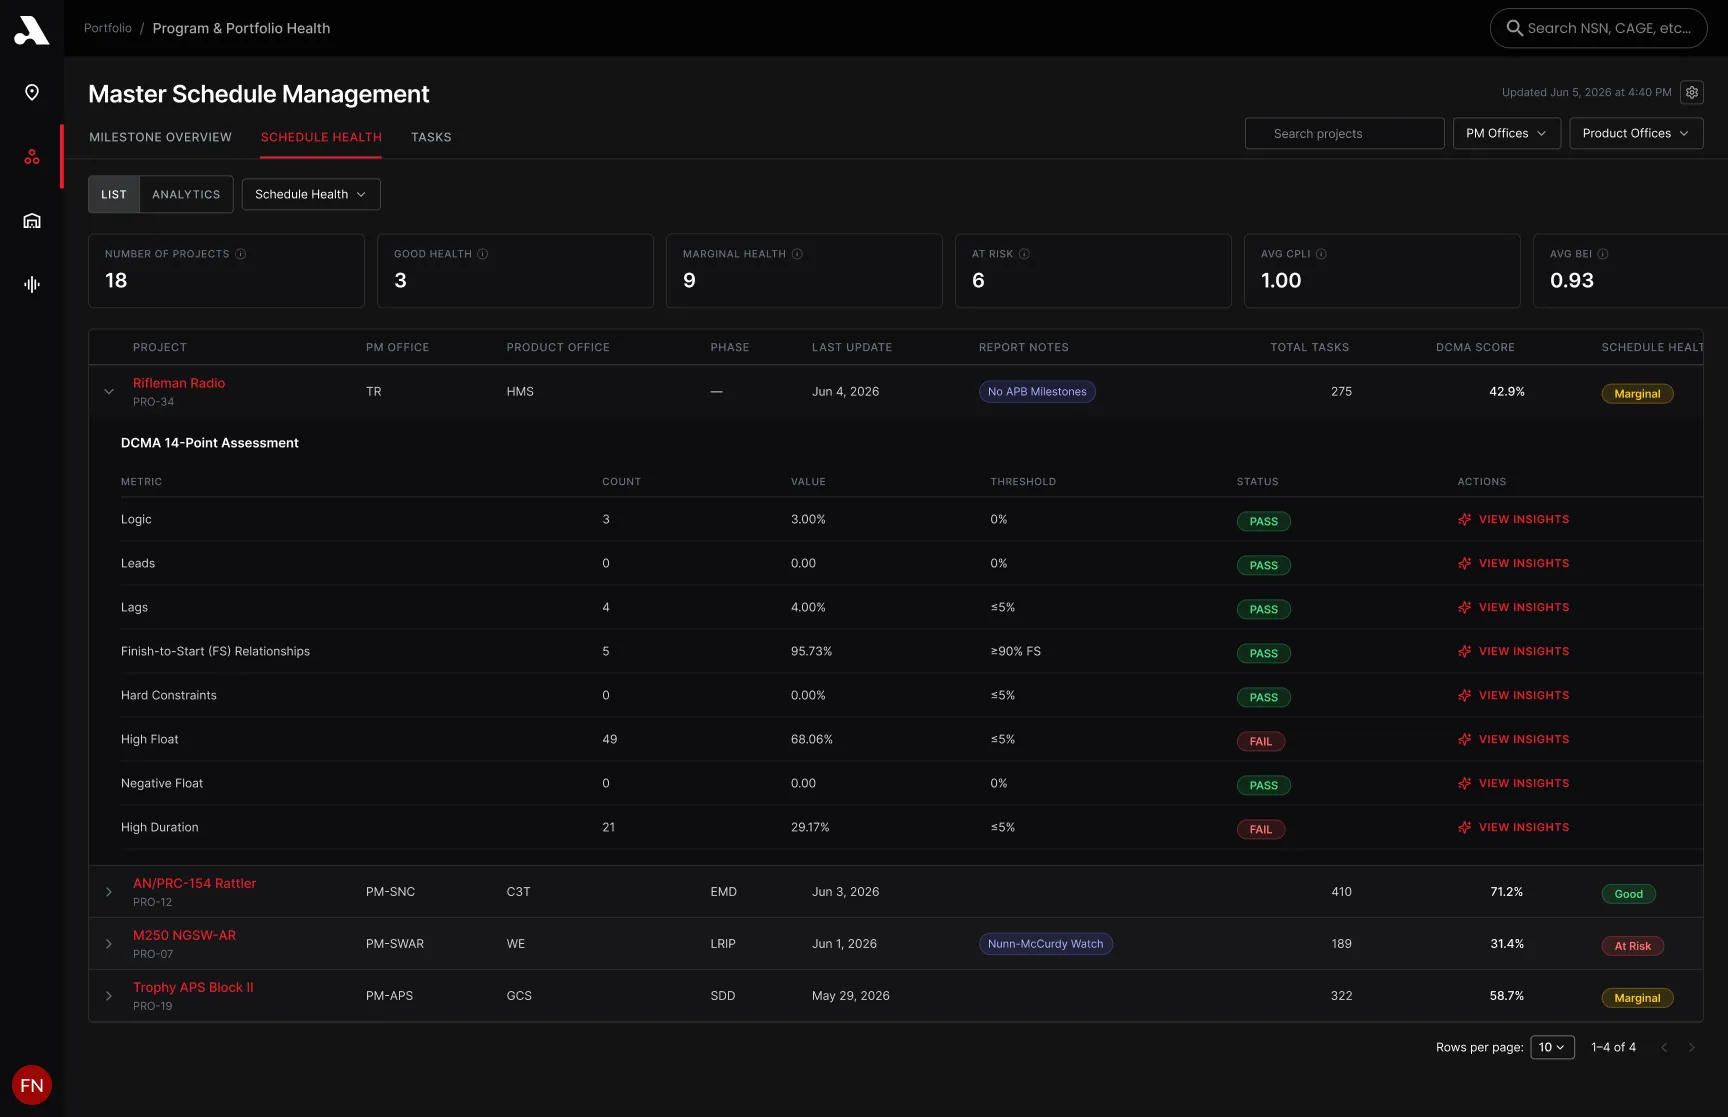Click sparkle icon in Negative Float row
This screenshot has width=1728, height=1117.
click(x=1465, y=783)
